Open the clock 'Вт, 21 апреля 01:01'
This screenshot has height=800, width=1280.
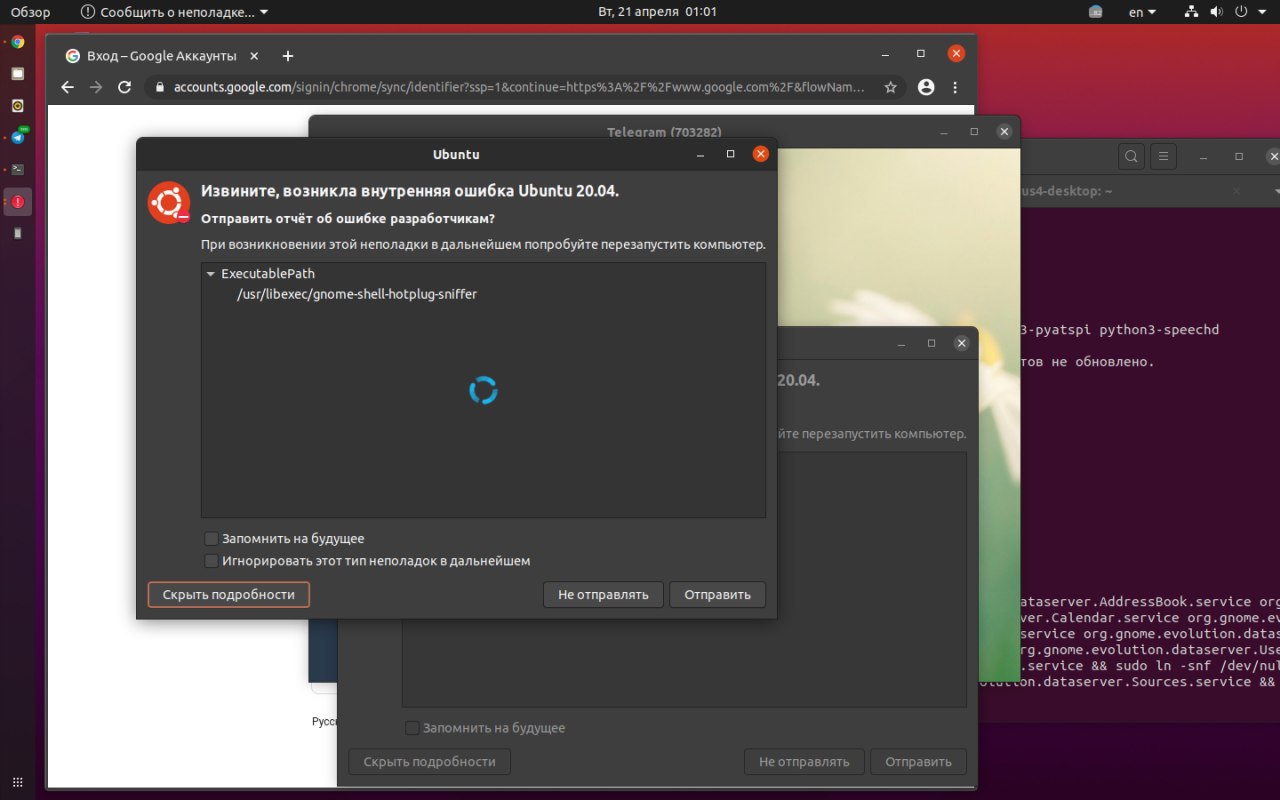pyautogui.click(x=657, y=12)
